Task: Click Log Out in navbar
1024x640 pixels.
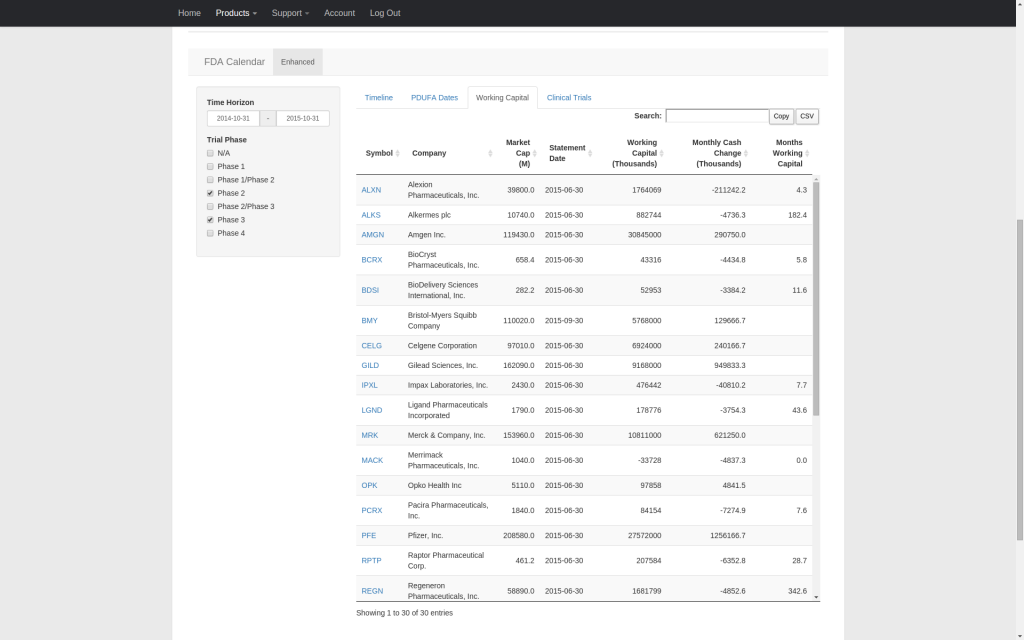Action: [385, 13]
